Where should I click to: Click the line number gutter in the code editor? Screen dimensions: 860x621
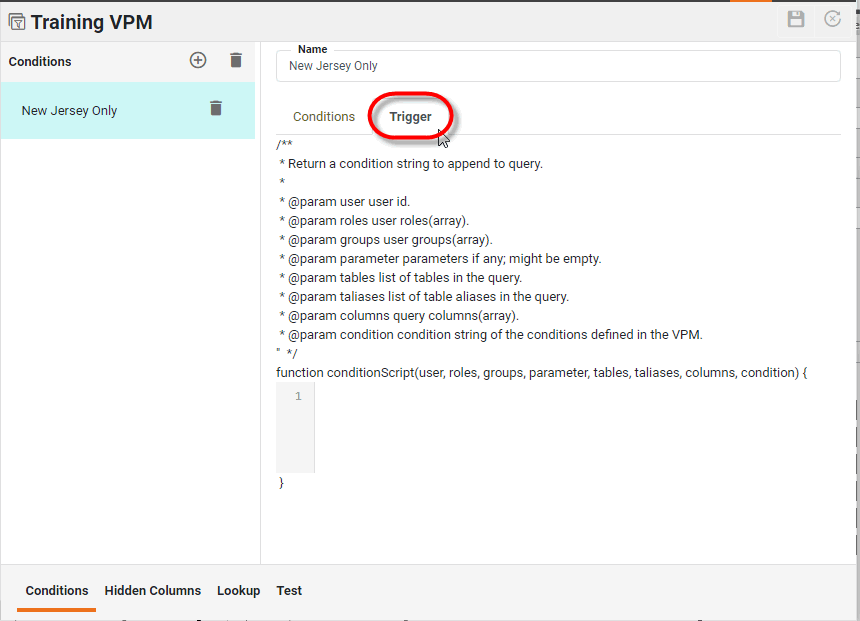click(x=295, y=396)
